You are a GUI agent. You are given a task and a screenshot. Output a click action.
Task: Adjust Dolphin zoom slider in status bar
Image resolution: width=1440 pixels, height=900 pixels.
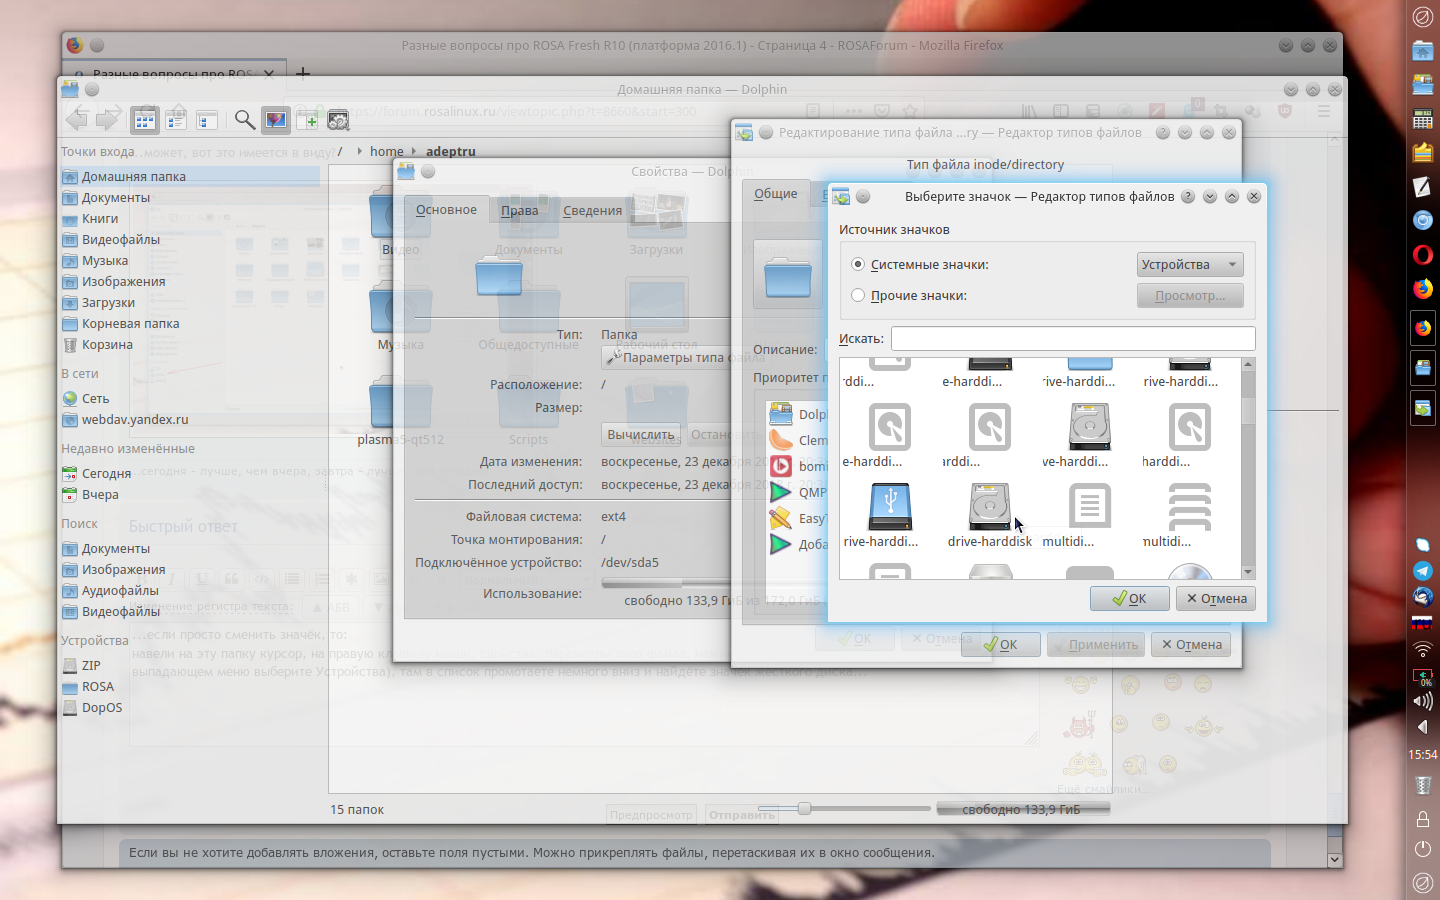(804, 808)
